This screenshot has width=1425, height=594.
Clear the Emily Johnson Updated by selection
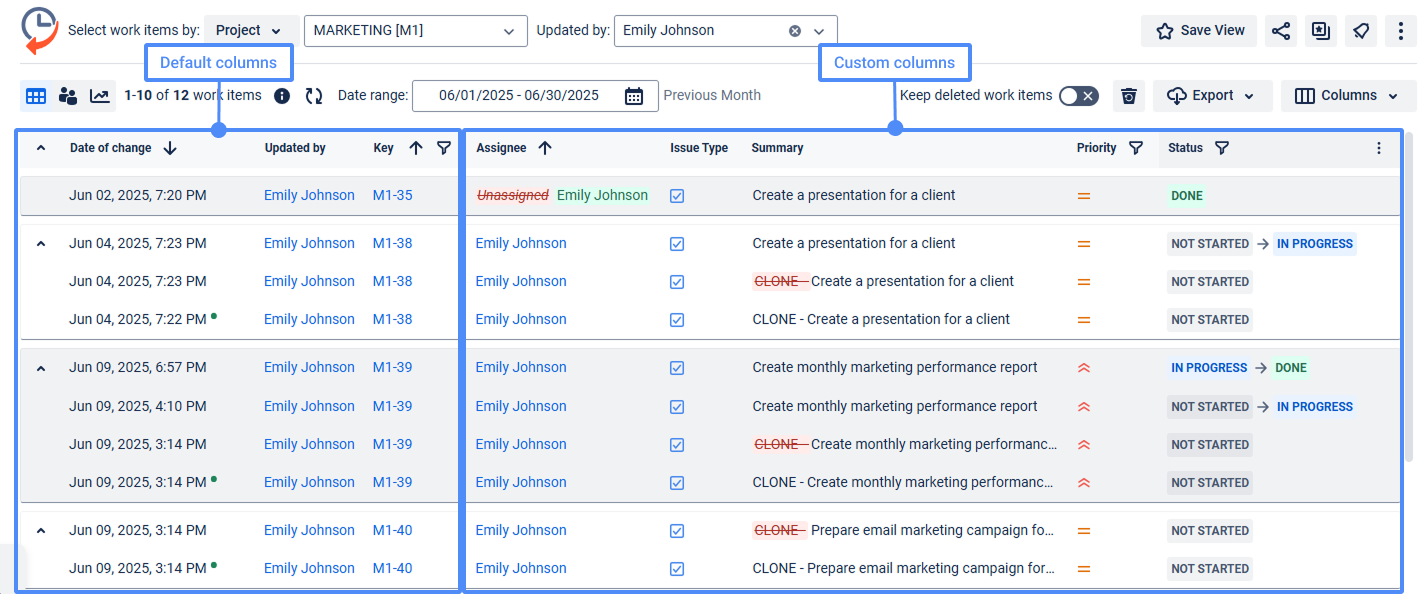click(795, 31)
